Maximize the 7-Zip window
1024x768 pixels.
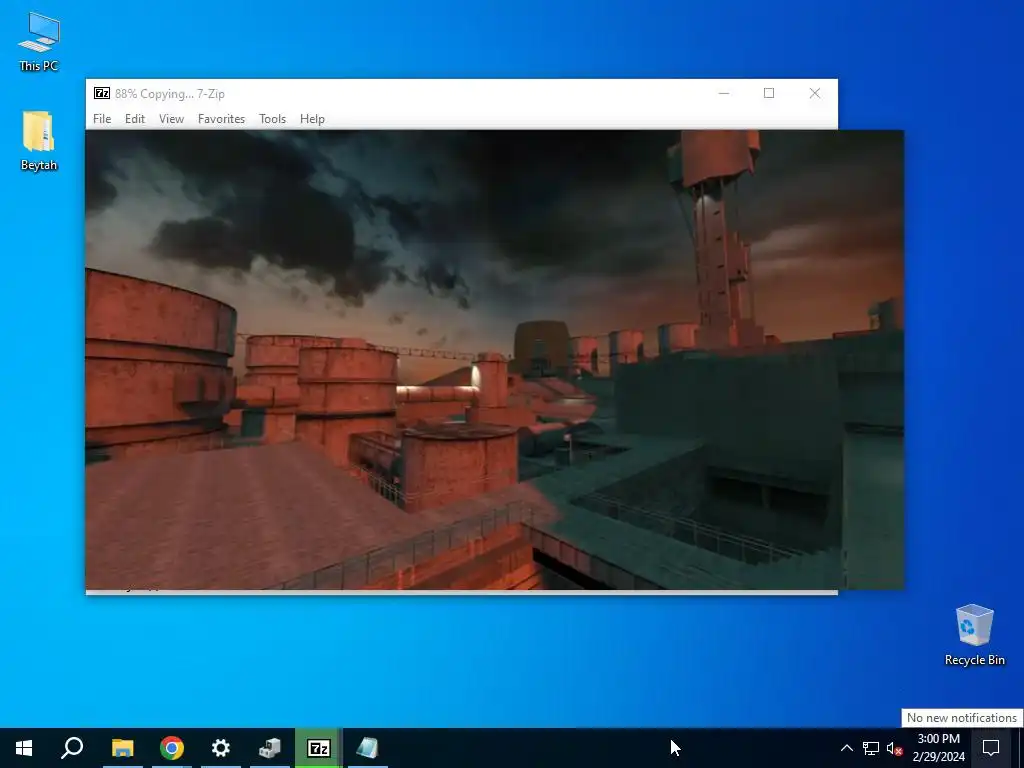(769, 93)
